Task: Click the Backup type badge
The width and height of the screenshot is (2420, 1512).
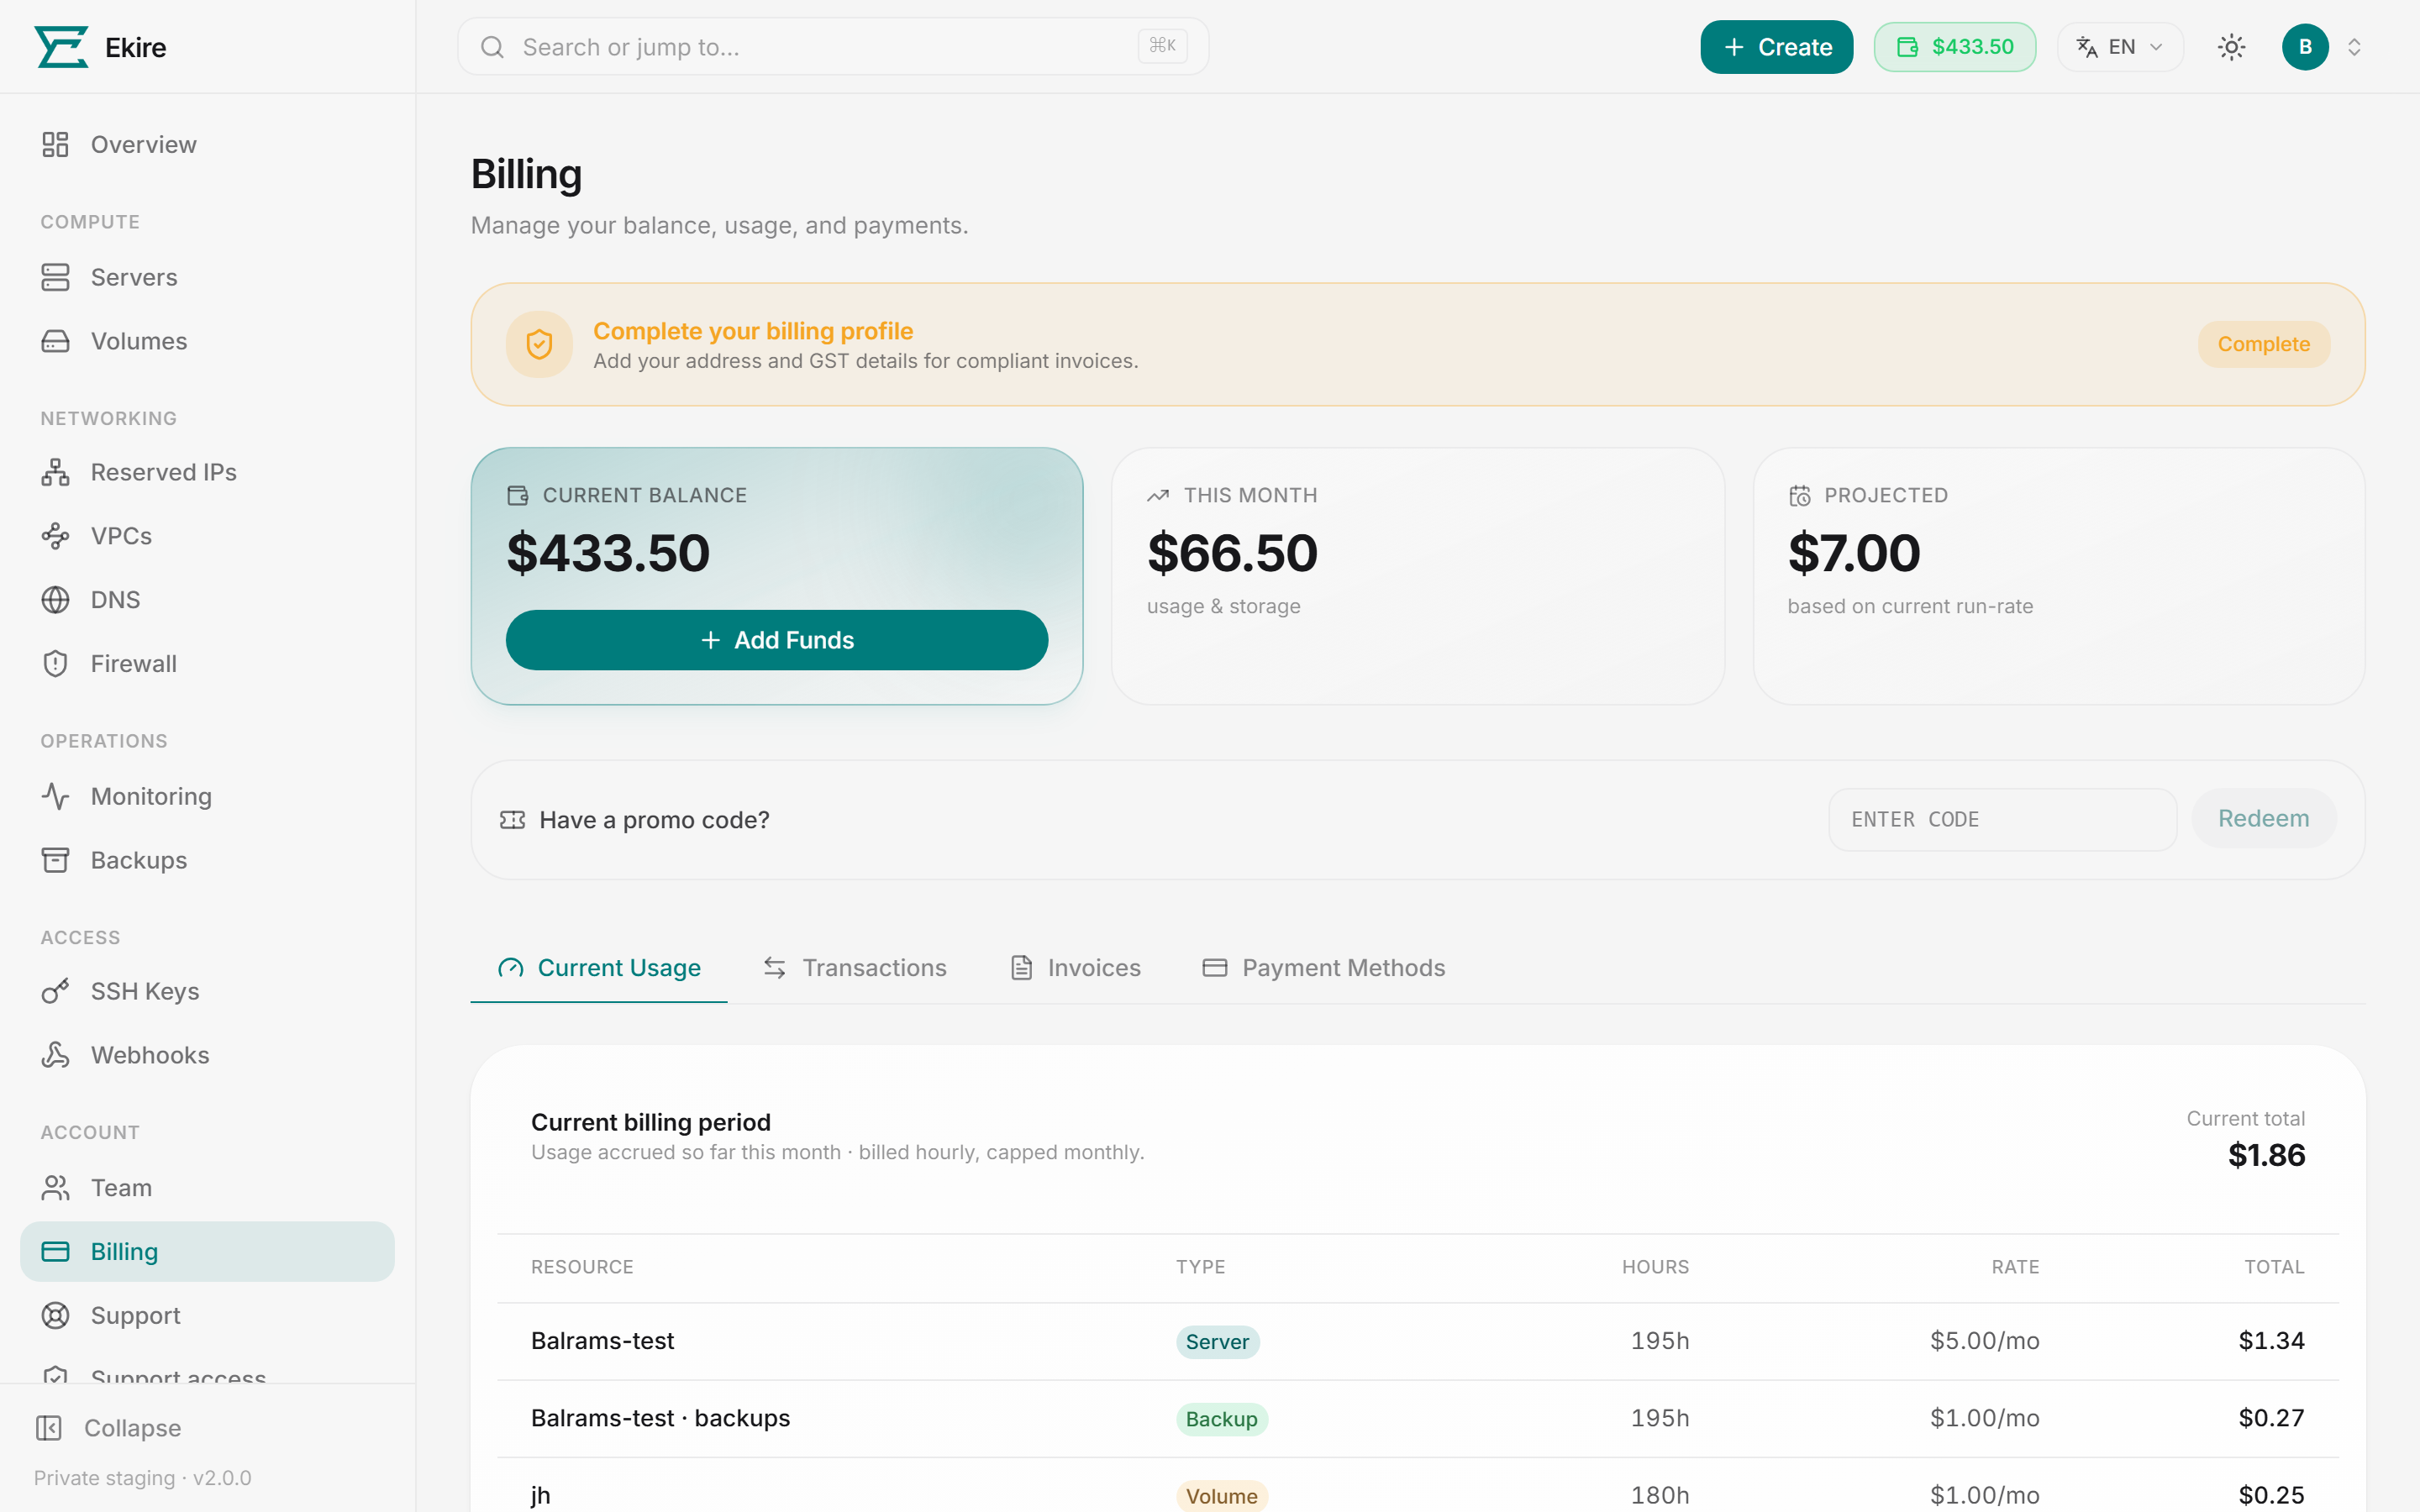Action: pos(1221,1419)
